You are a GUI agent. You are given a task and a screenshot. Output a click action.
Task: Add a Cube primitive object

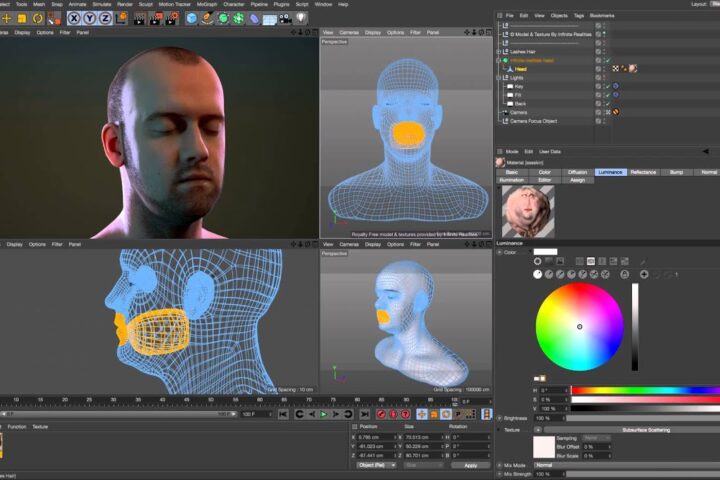191,18
